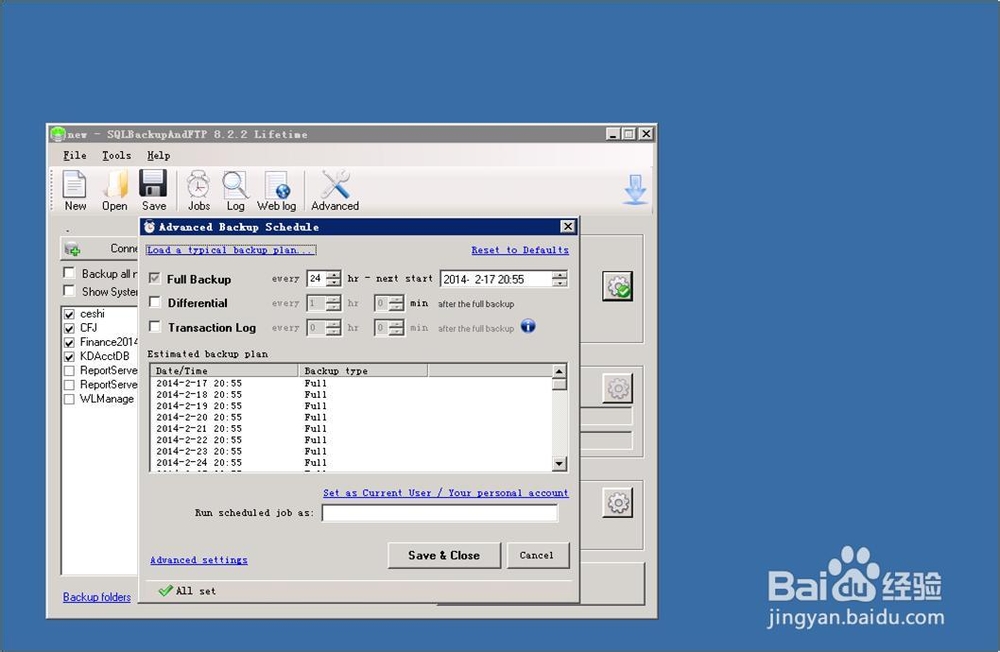Adjust Differential hours spinner
The height and width of the screenshot is (652, 1000).
[x=334, y=303]
